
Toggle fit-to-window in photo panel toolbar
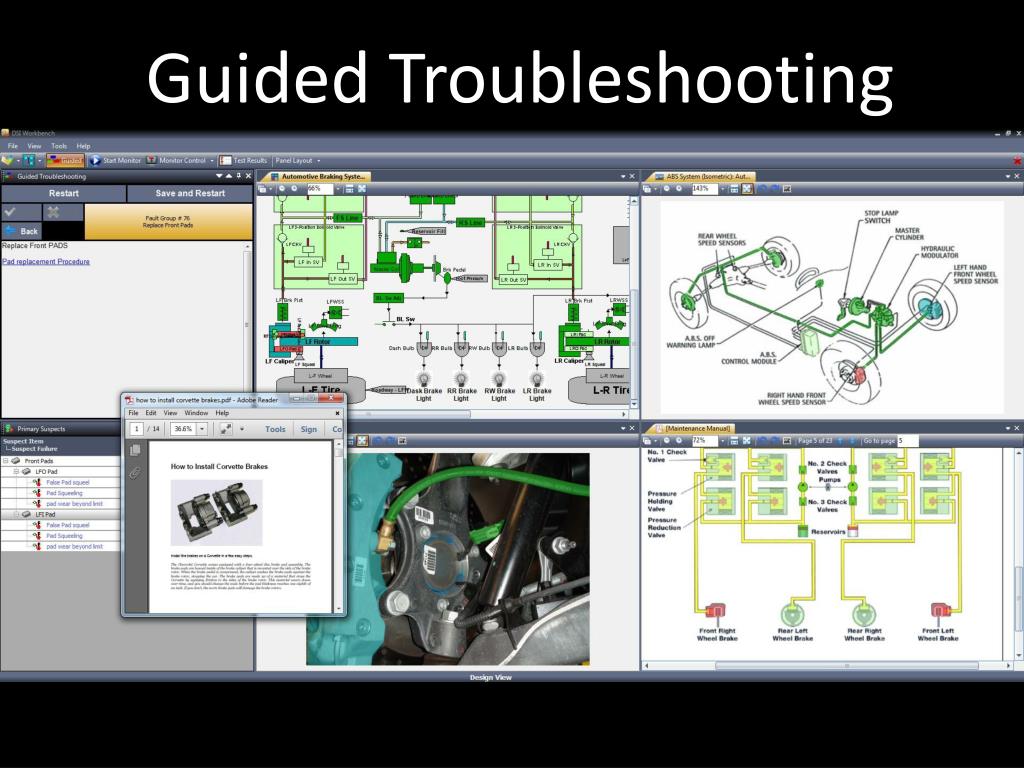coord(362,441)
